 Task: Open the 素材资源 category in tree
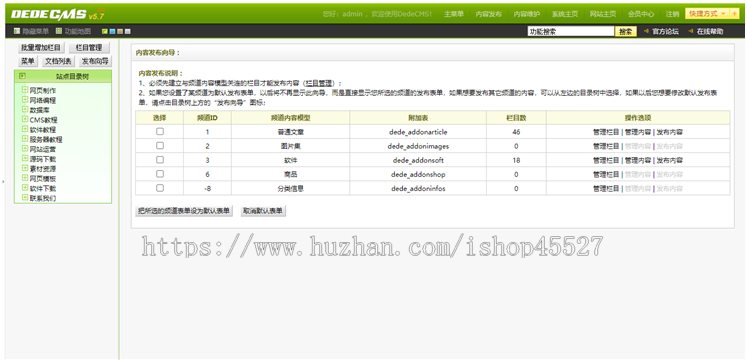click(x=43, y=169)
